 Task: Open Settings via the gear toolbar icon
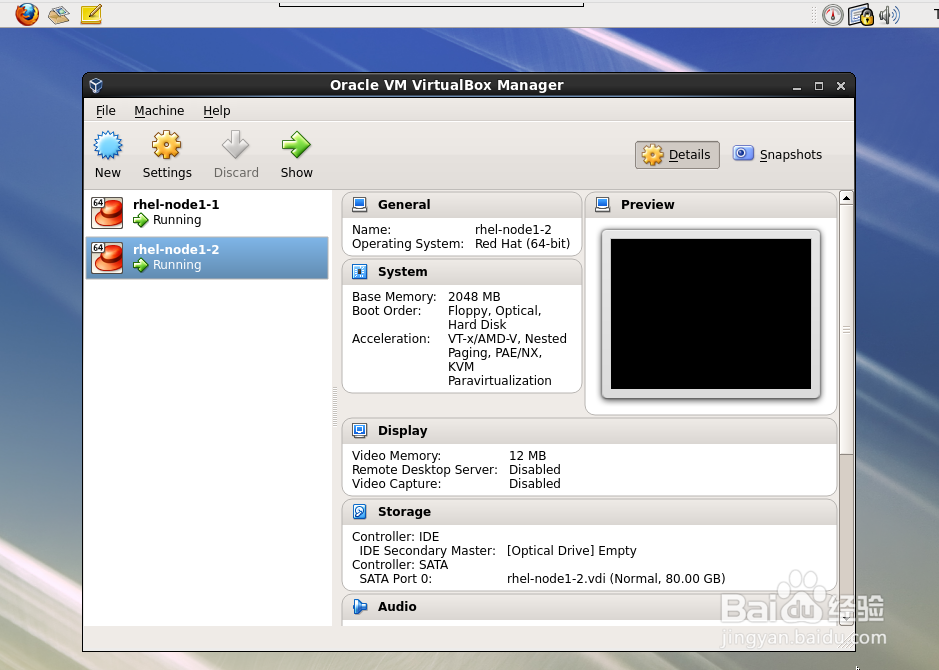(x=166, y=145)
